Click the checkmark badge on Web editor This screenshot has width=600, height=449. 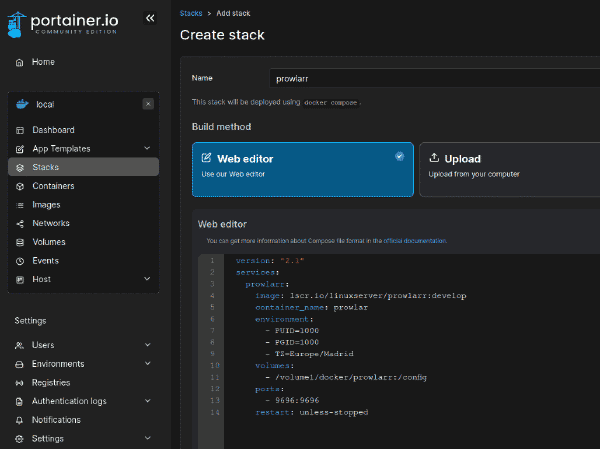[x=399, y=156]
